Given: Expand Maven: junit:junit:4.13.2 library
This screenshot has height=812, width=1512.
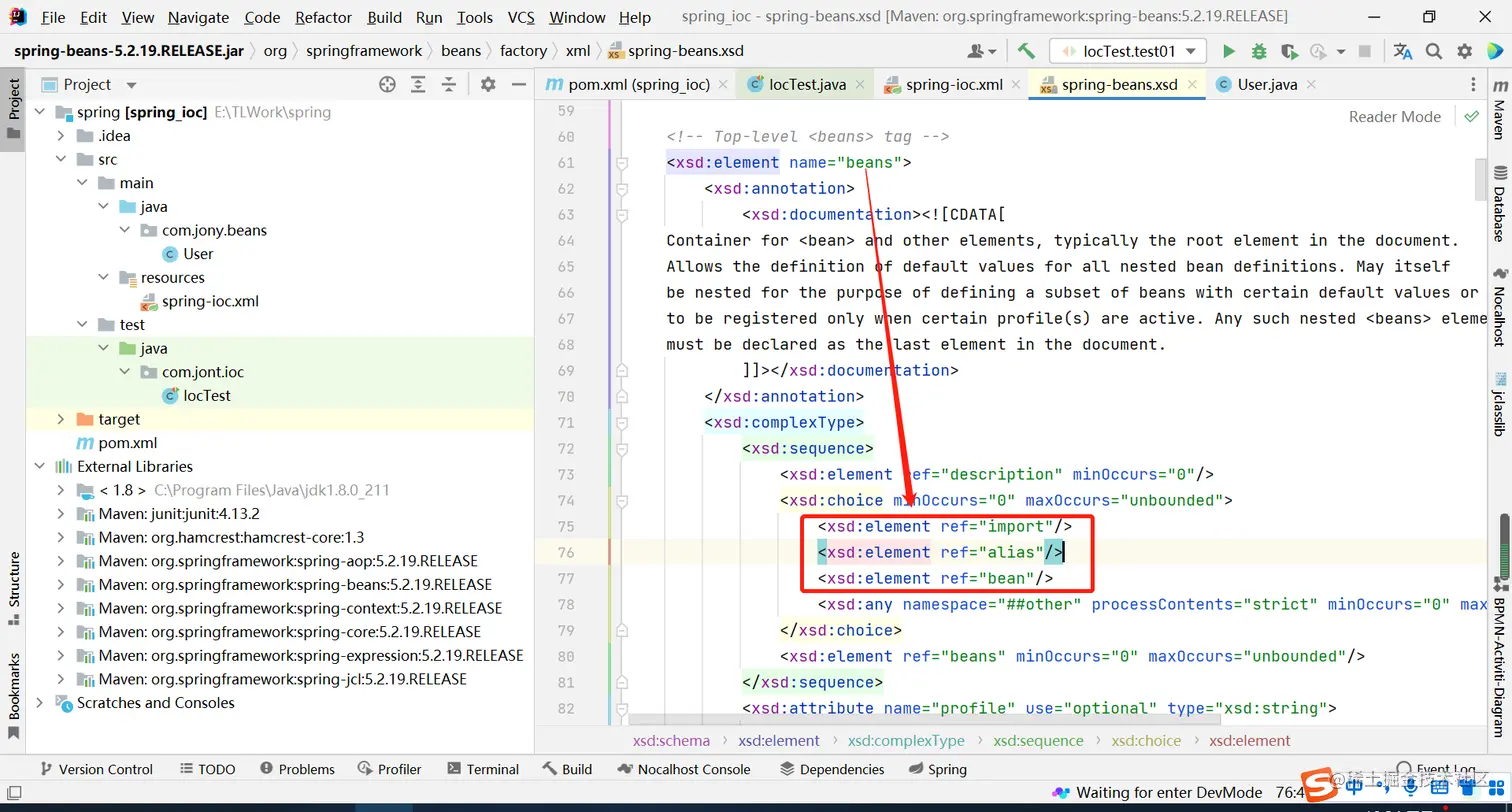Looking at the screenshot, I should (61, 514).
